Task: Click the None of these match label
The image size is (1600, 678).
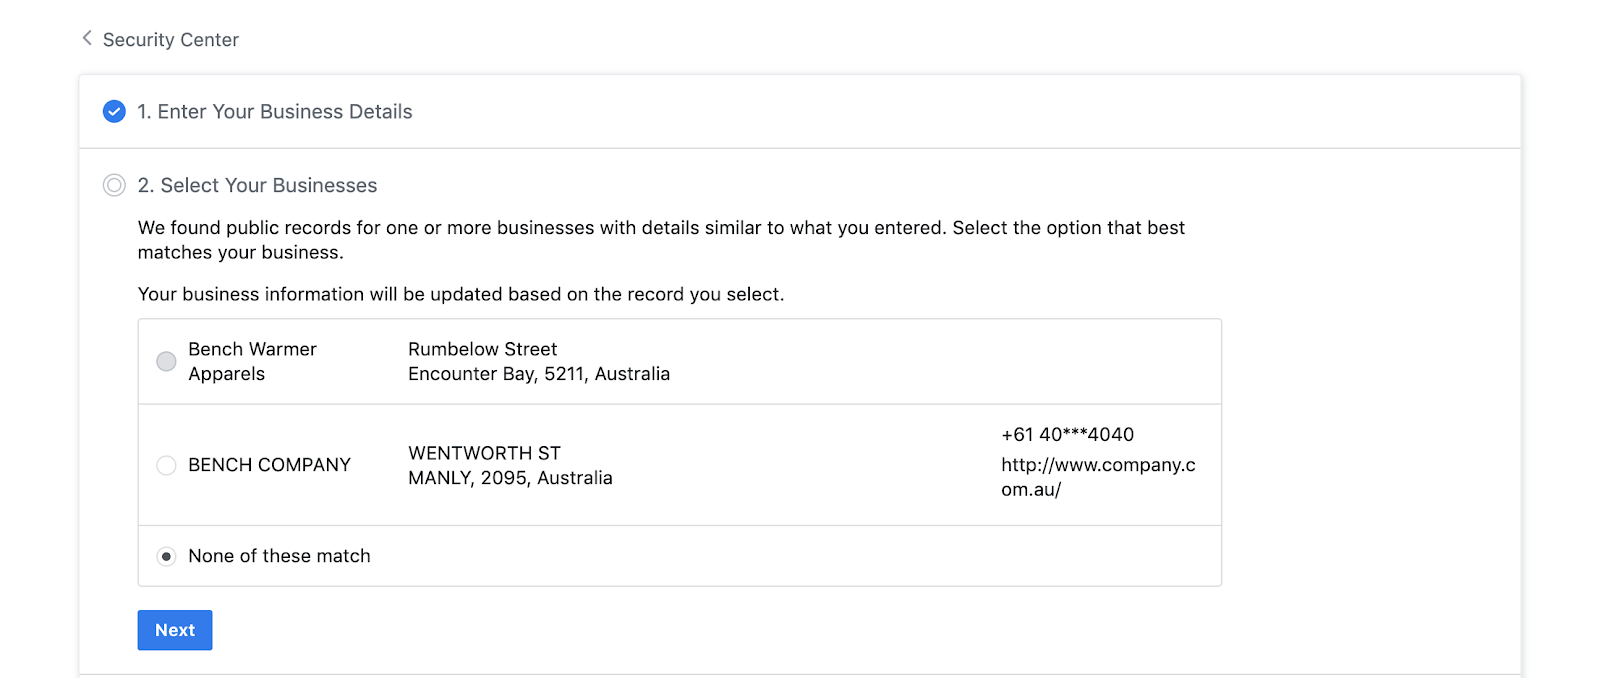Action: click(279, 556)
